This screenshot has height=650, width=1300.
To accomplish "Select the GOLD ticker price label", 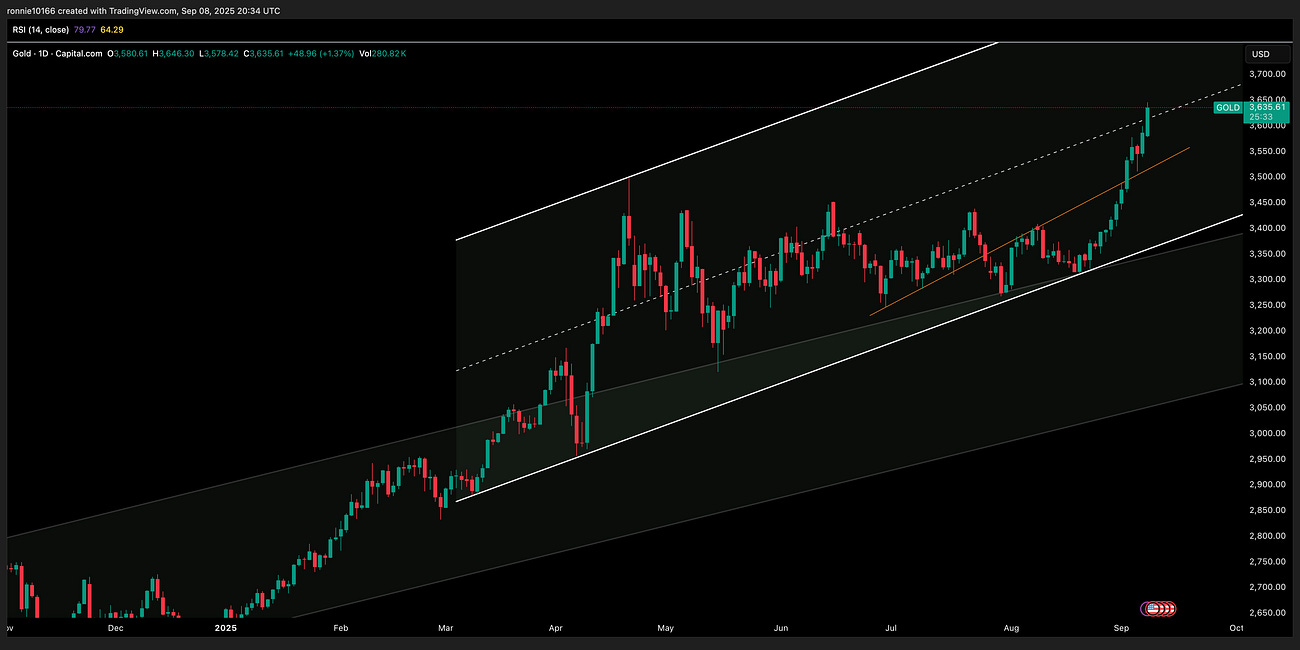I will (x=1227, y=107).
